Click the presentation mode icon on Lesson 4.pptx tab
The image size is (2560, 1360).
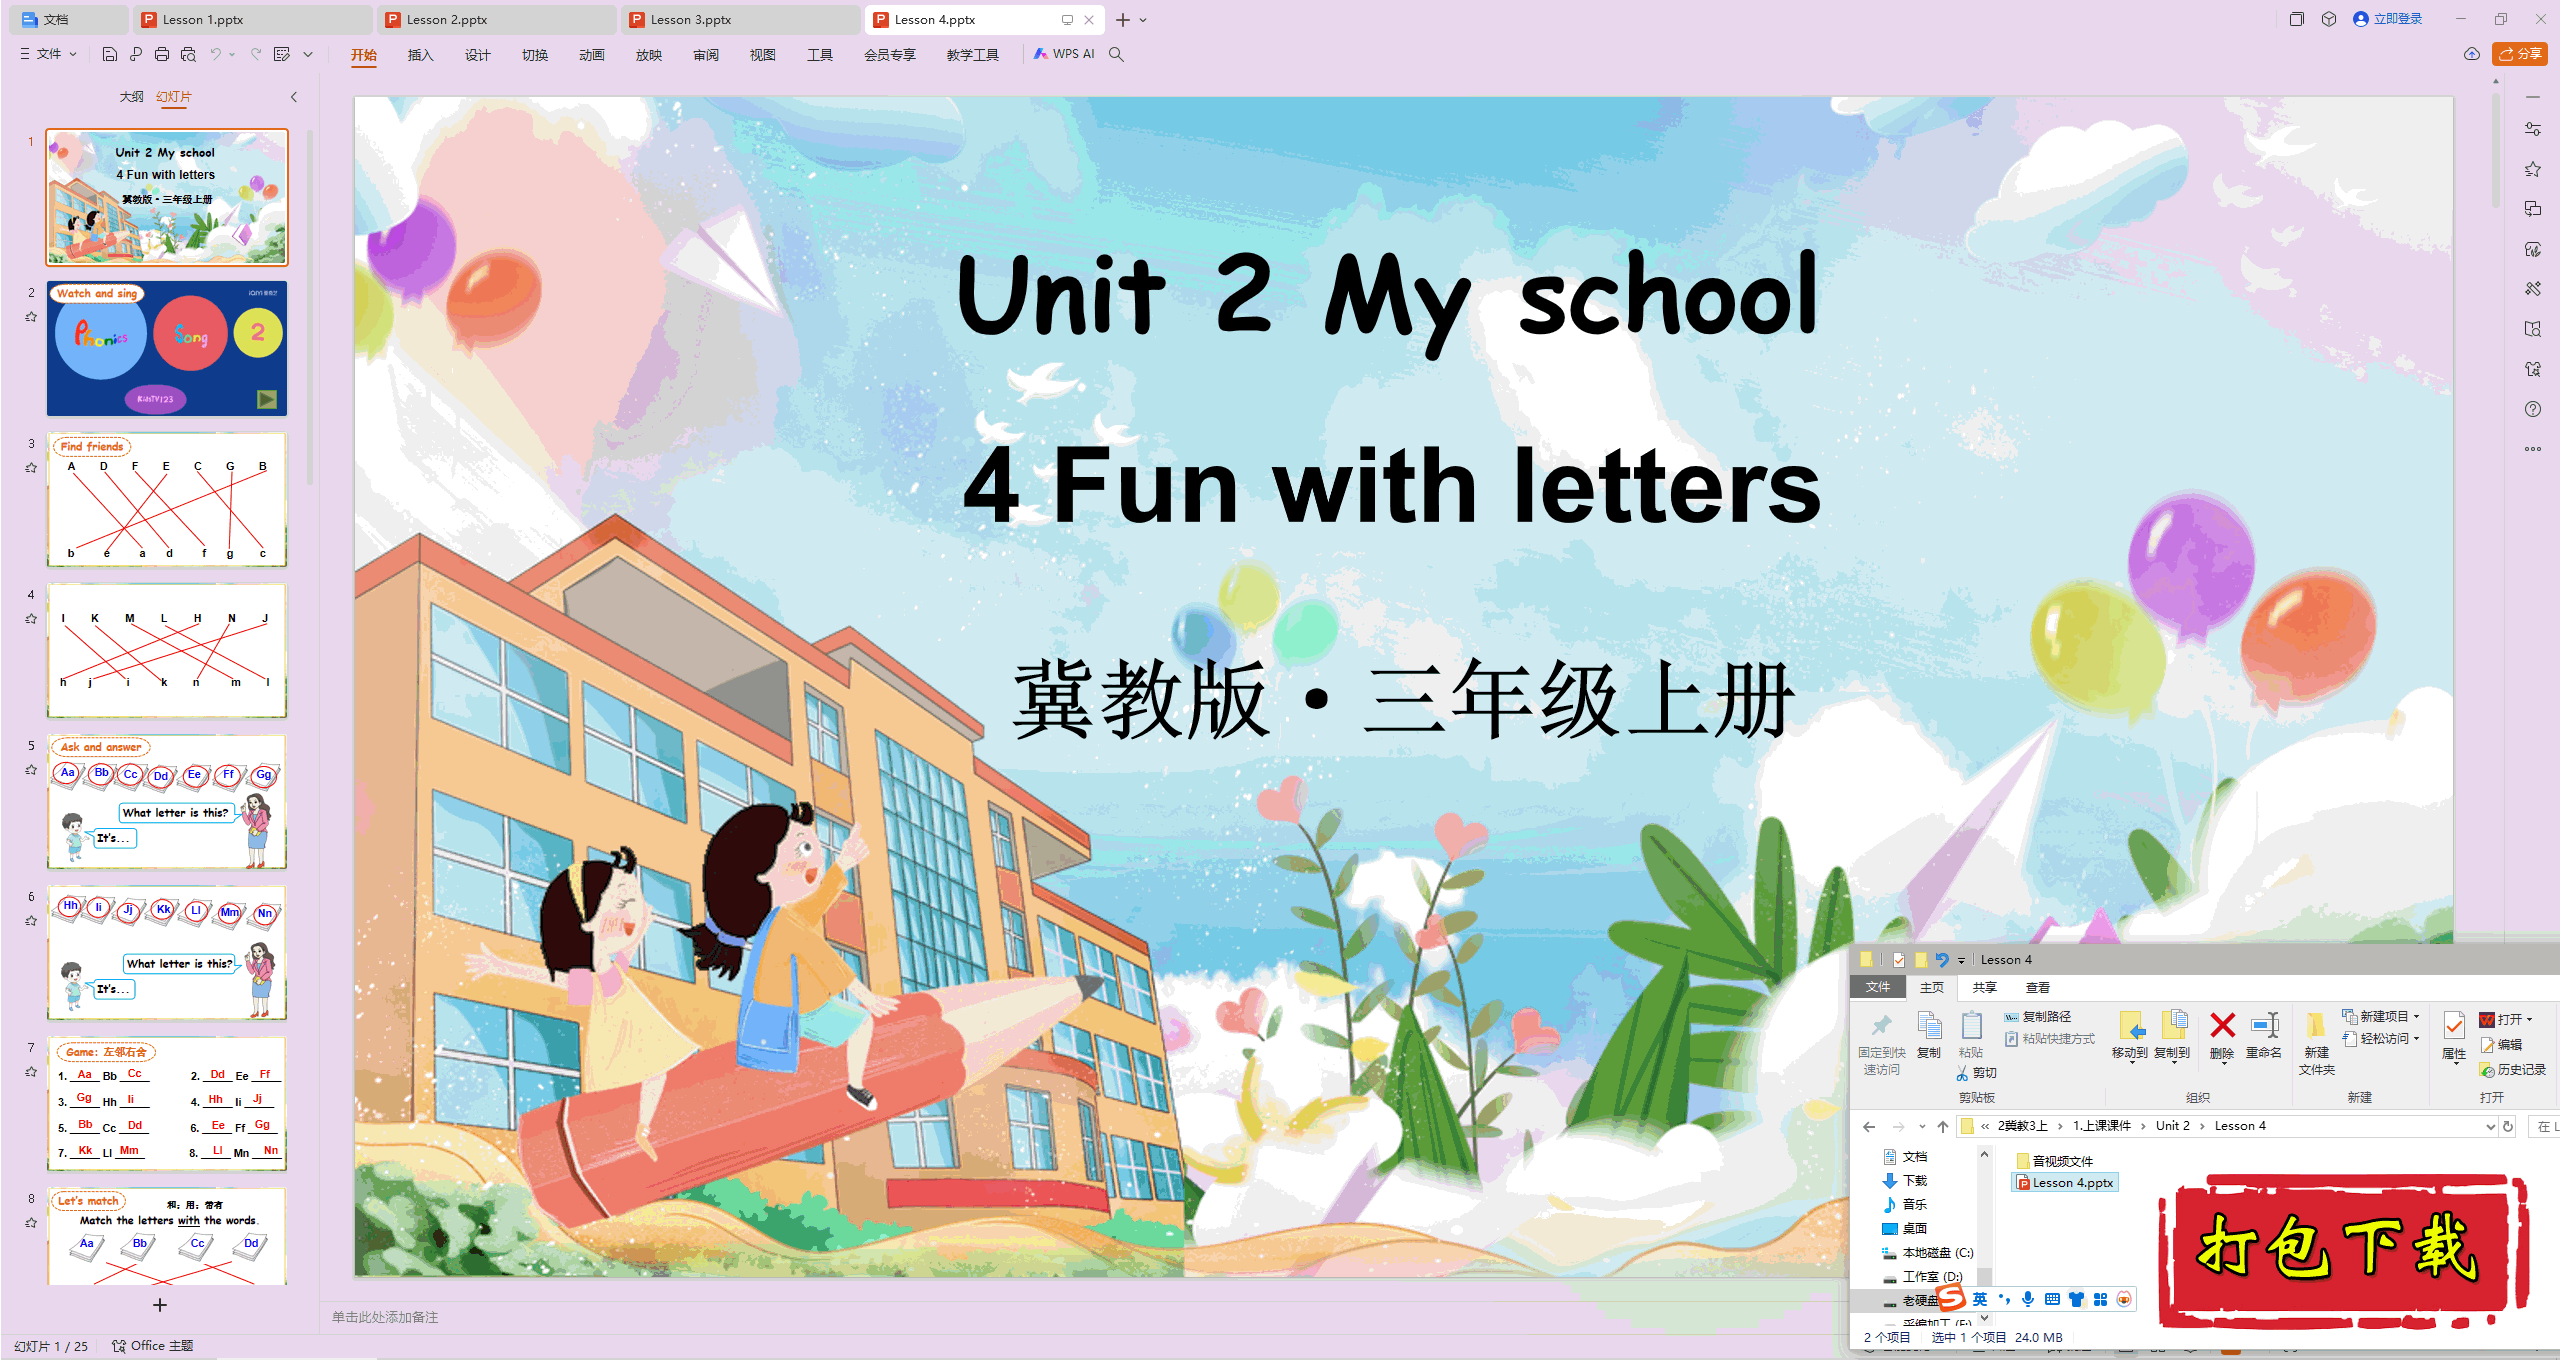1067,19
